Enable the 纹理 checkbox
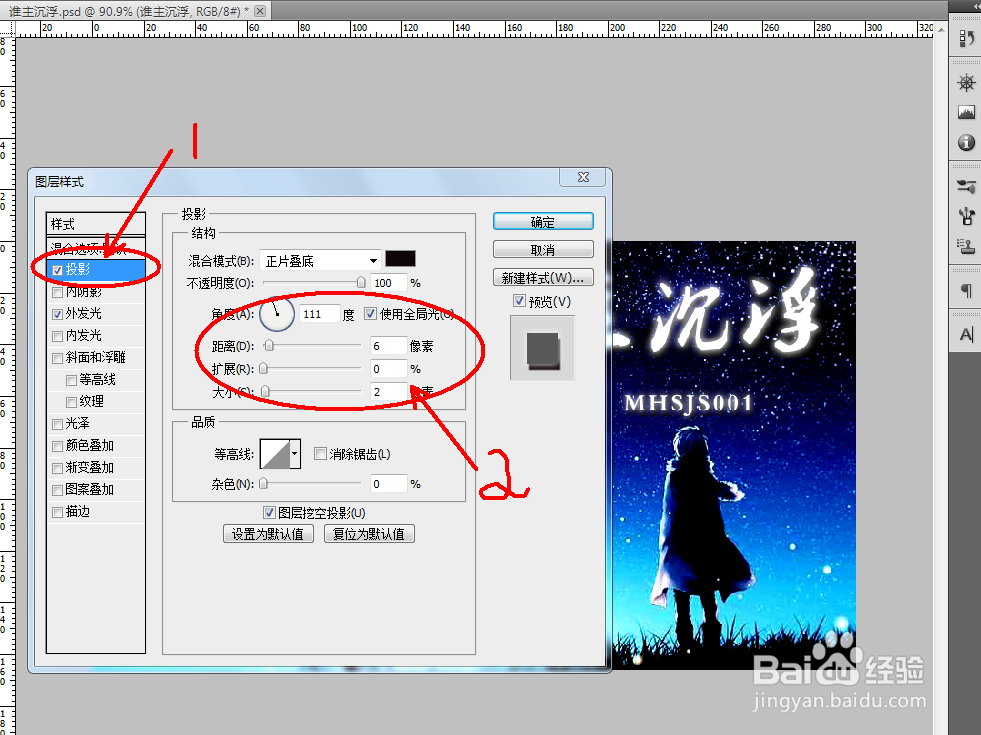Image resolution: width=981 pixels, height=735 pixels. coord(71,402)
